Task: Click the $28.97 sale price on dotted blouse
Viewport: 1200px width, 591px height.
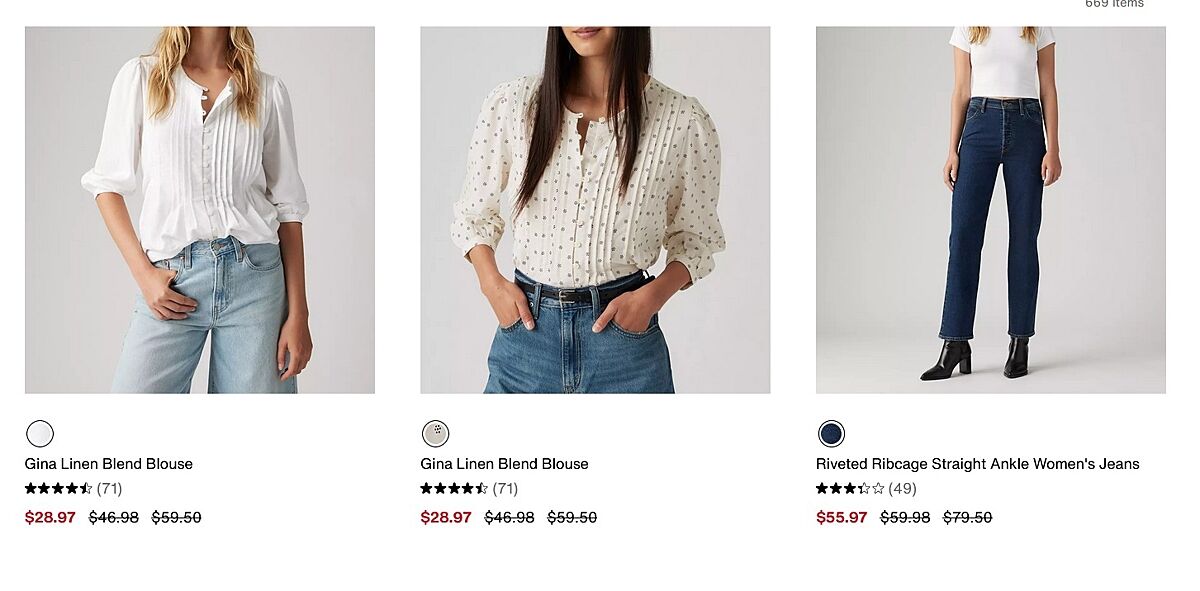Action: [x=446, y=518]
